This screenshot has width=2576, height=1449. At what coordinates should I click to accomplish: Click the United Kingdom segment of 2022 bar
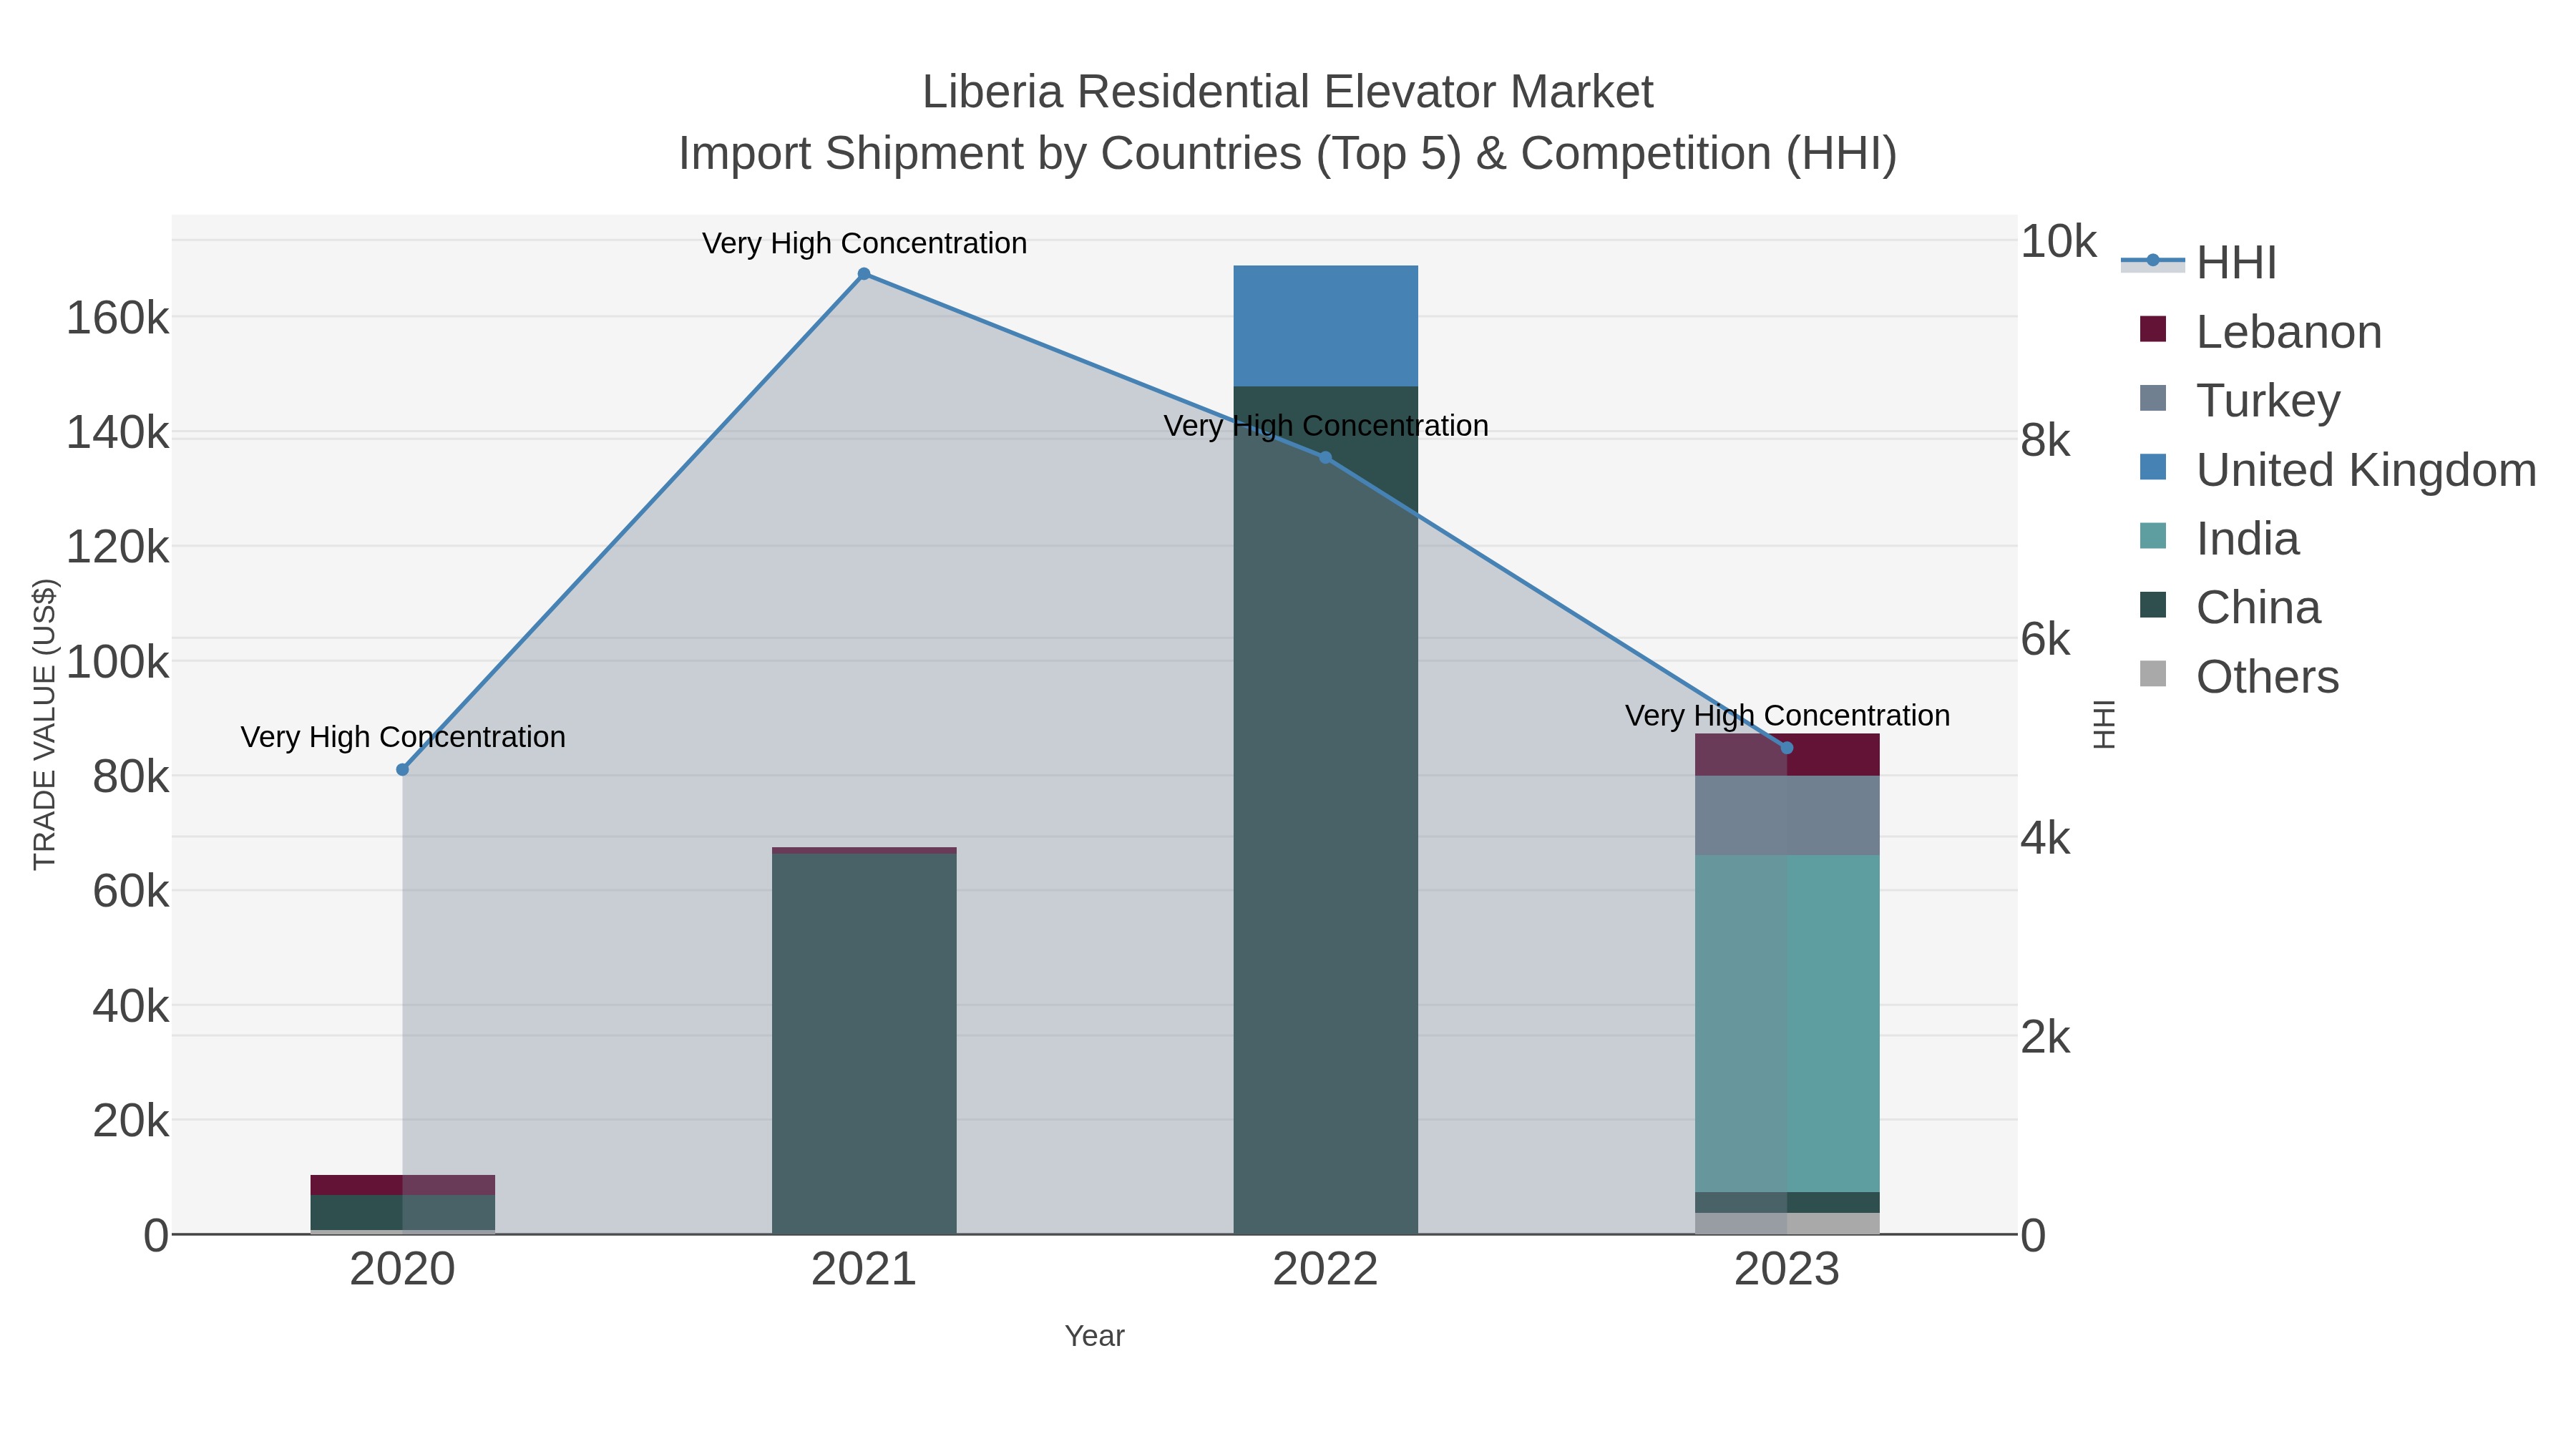(x=1325, y=326)
